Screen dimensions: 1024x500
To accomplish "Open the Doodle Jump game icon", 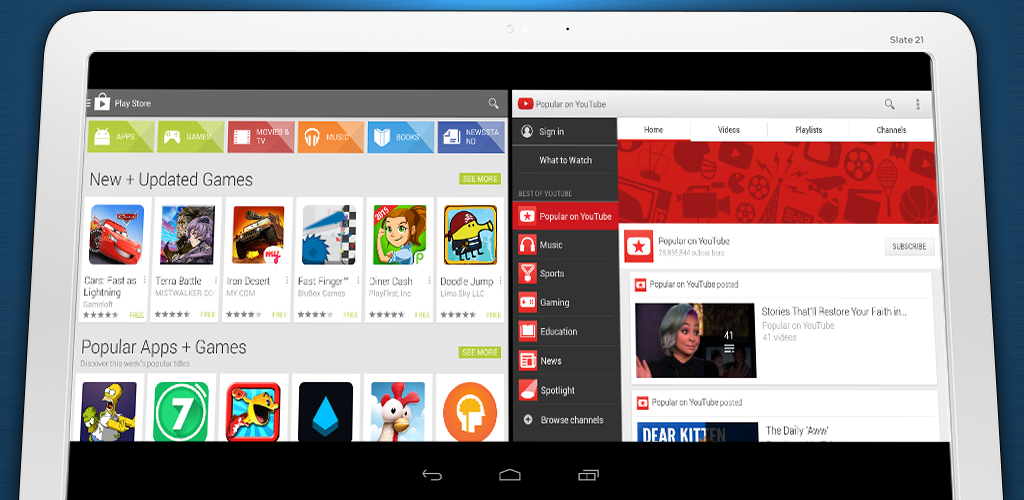I will pos(470,235).
